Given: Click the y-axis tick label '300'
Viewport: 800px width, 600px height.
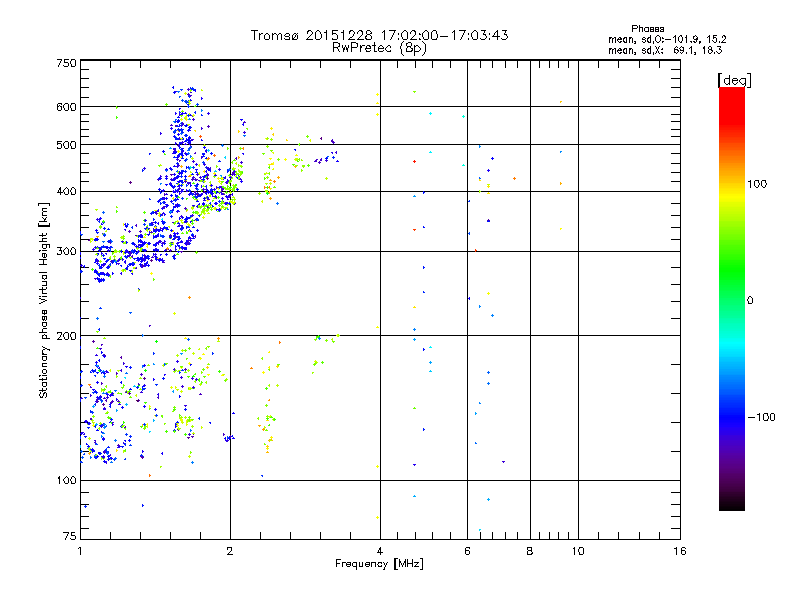Looking at the screenshot, I should click(x=66, y=252).
